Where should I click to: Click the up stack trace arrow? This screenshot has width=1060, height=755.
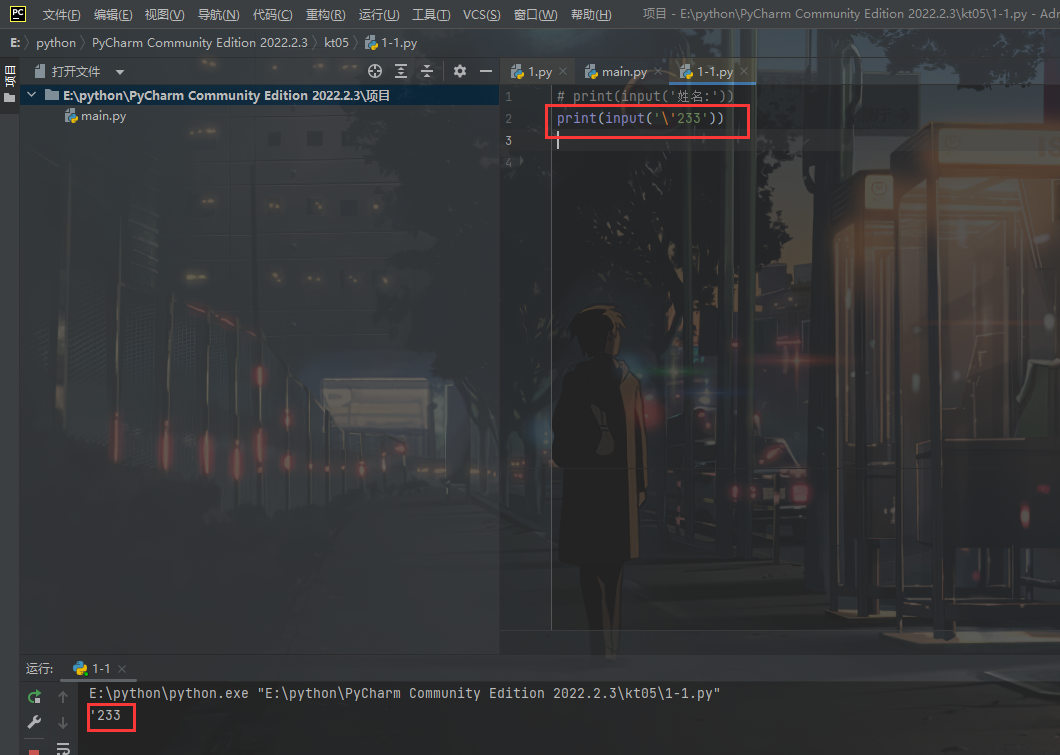[x=63, y=696]
